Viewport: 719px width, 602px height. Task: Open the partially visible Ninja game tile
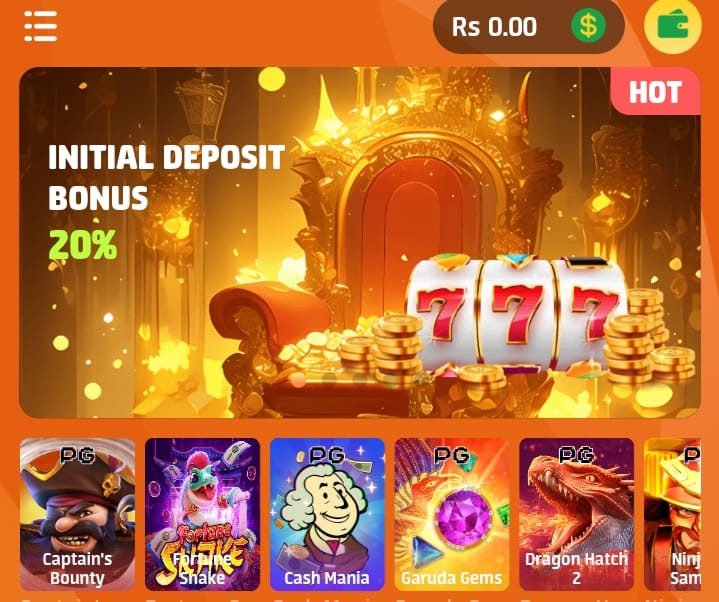coord(672,514)
